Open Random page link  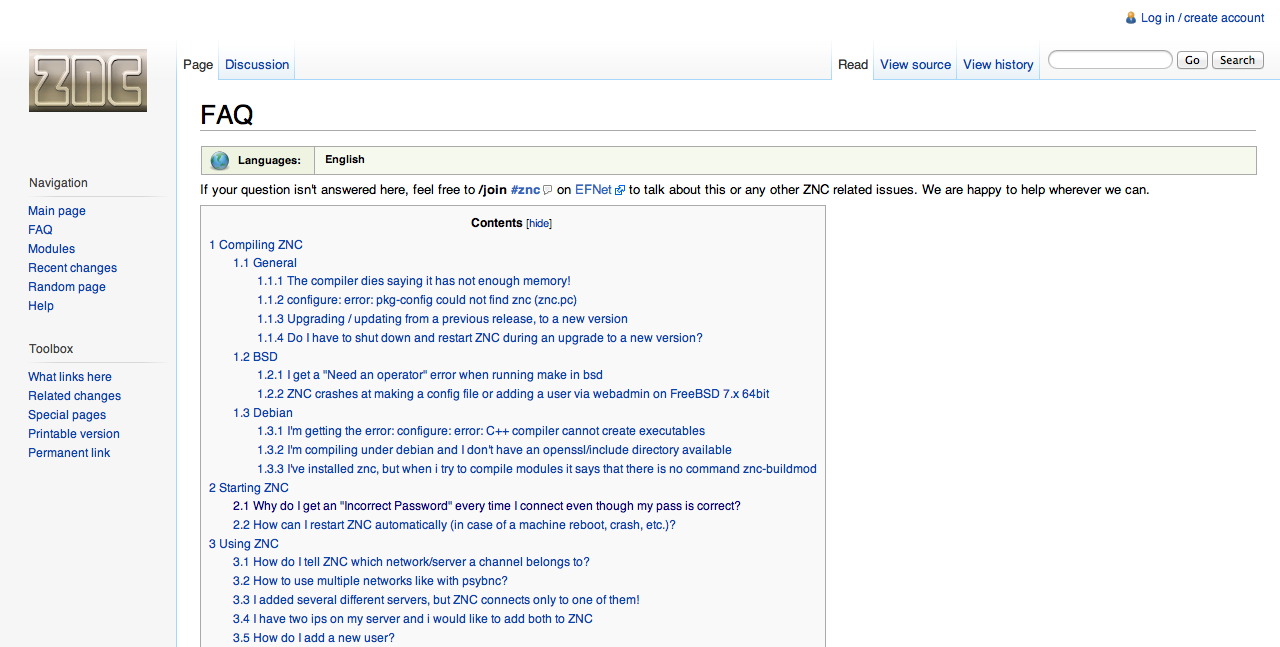tap(67, 287)
